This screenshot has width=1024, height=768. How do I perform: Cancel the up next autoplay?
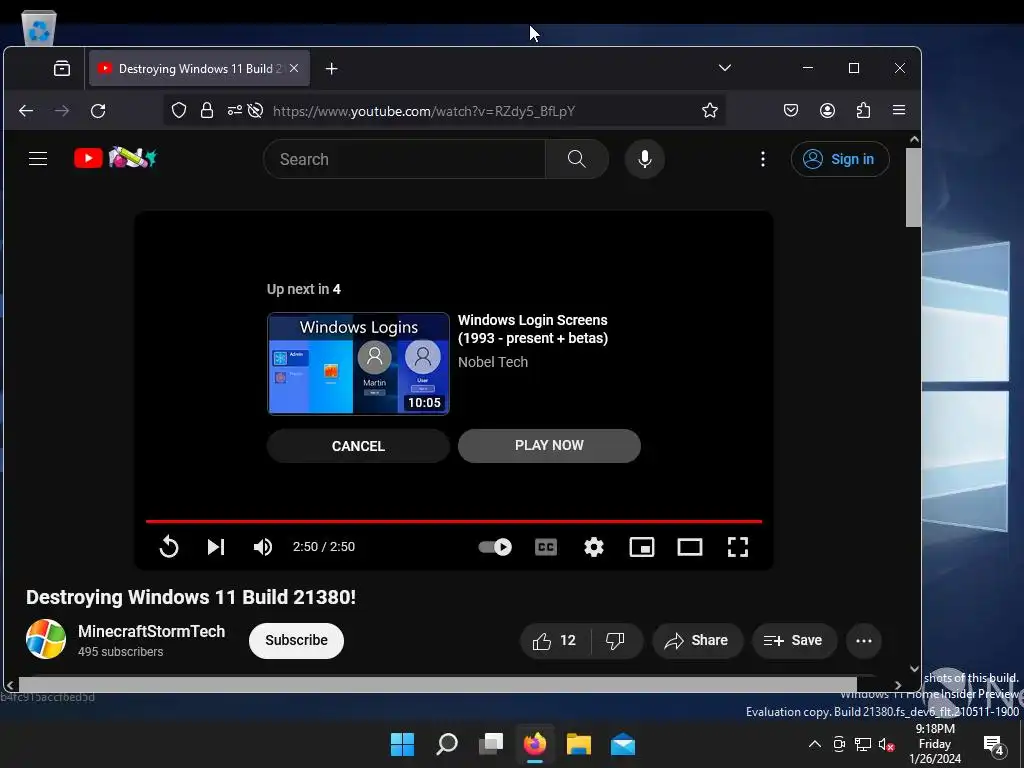(358, 446)
